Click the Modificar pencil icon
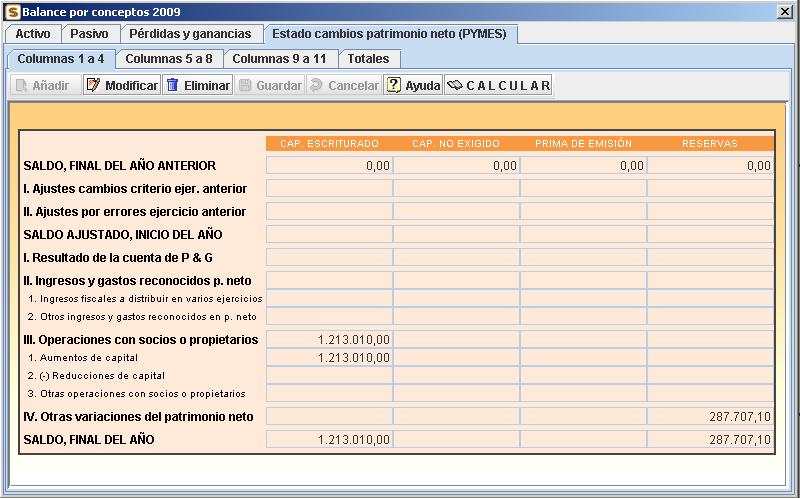This screenshot has width=800, height=498. (93, 85)
